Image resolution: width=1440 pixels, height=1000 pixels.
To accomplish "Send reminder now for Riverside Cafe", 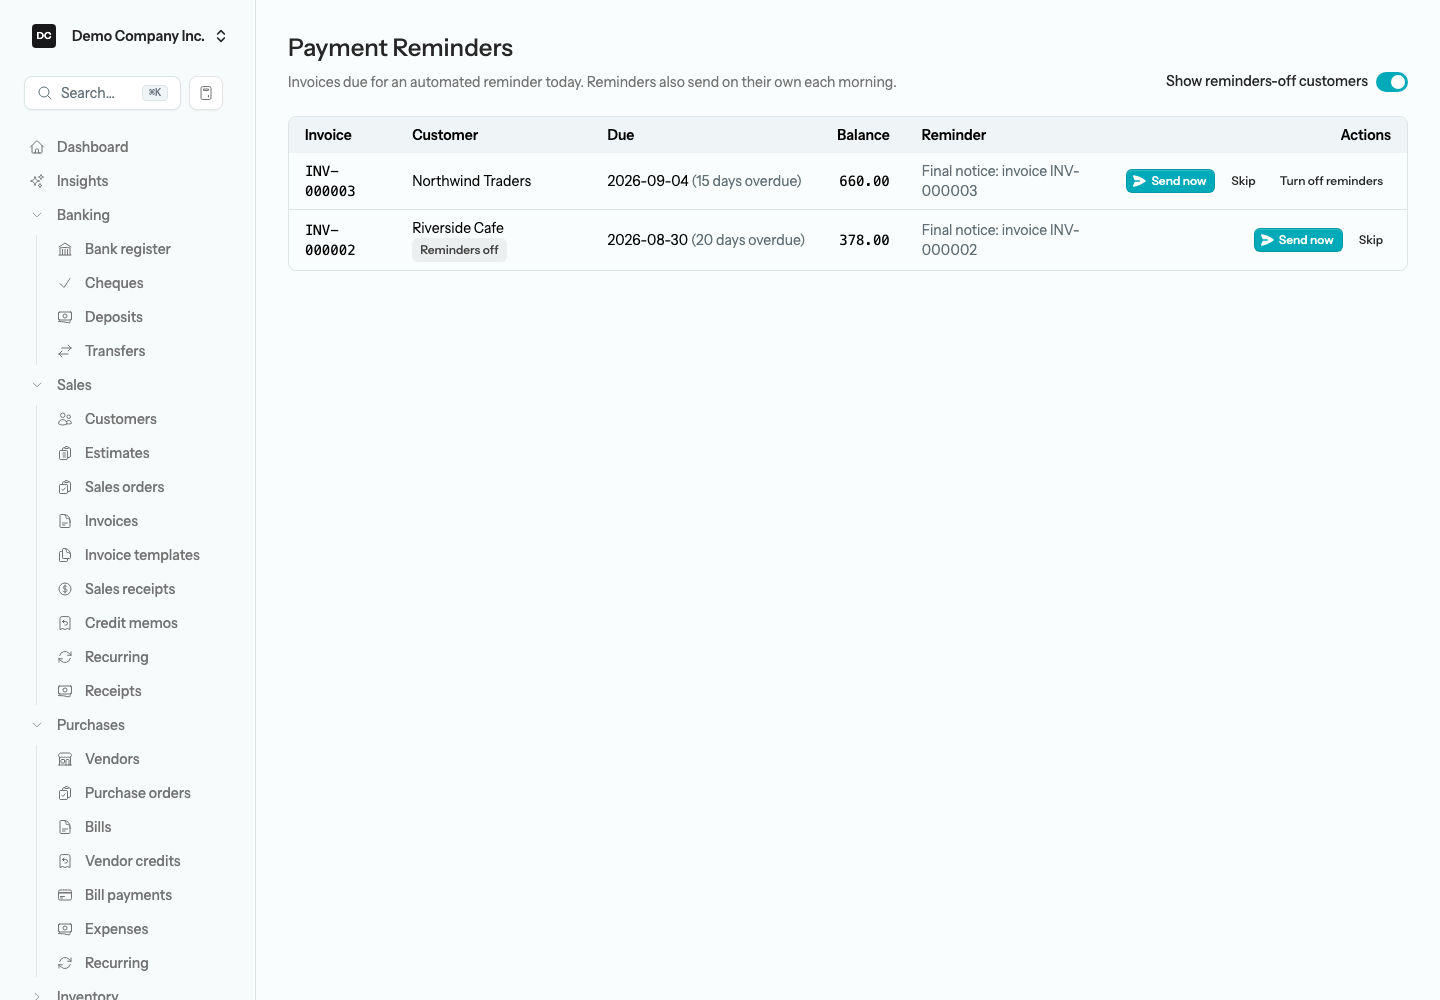I will (x=1298, y=240).
